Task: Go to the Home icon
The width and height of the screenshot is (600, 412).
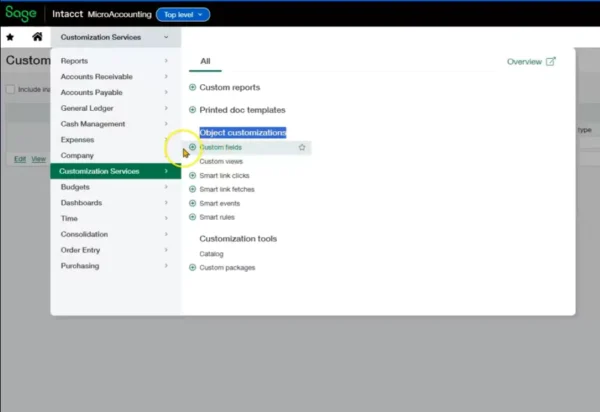Action: (37, 37)
